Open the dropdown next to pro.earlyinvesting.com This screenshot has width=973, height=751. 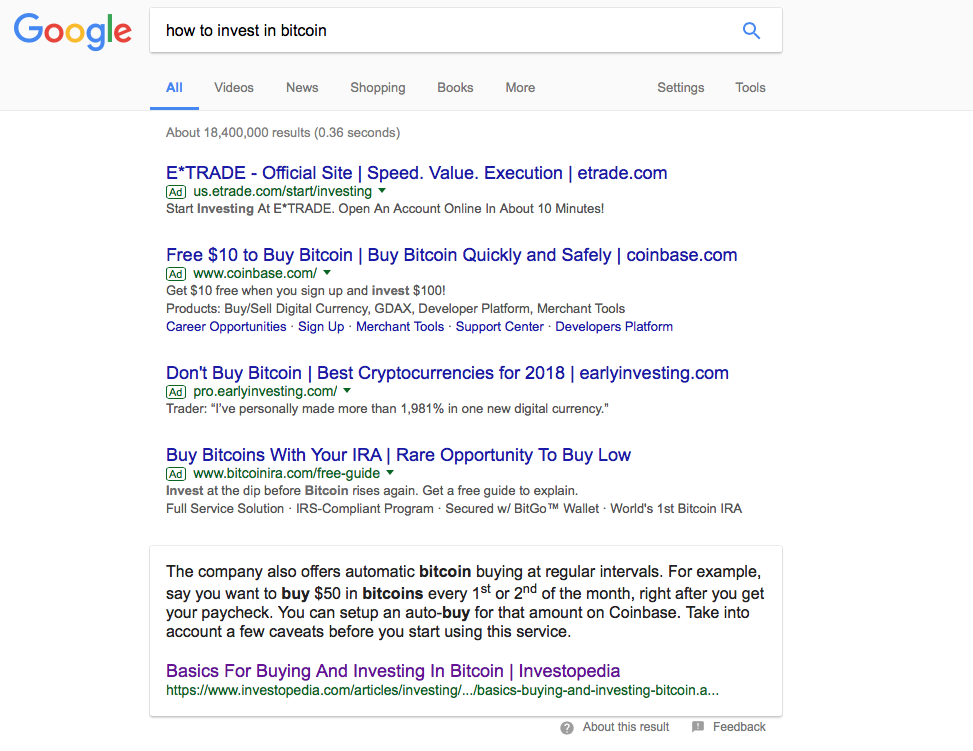point(346,391)
